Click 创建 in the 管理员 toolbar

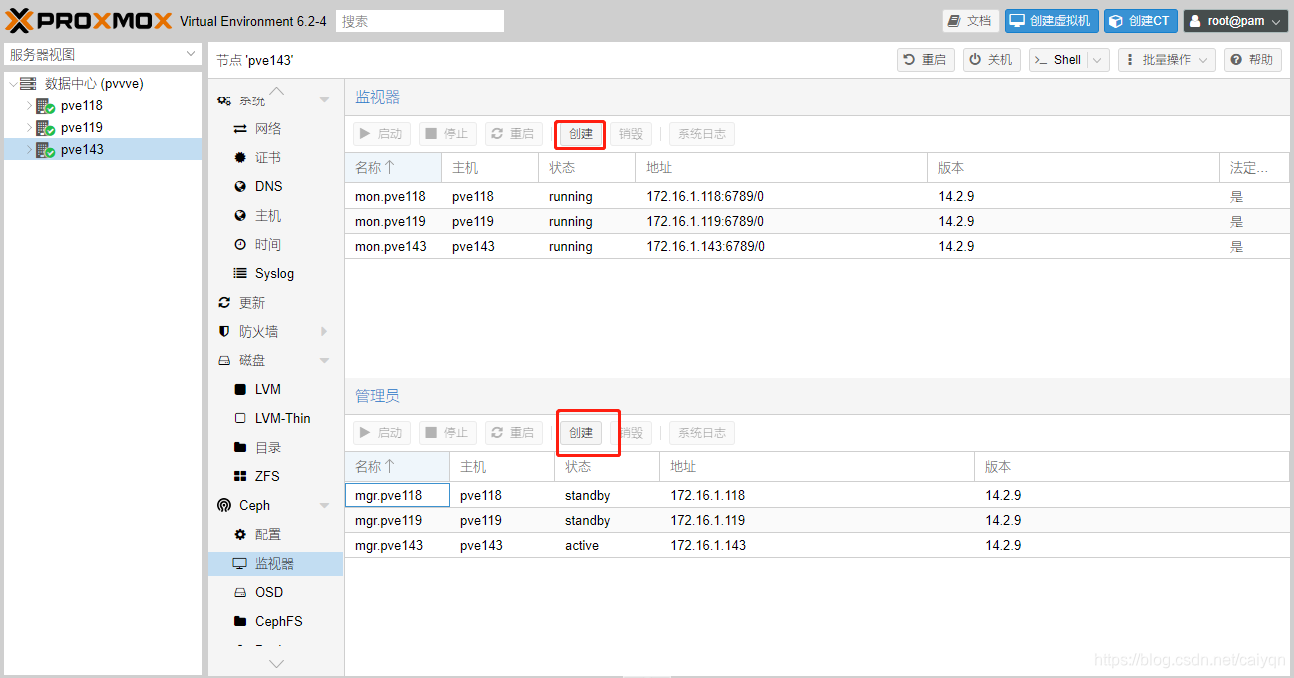(581, 433)
